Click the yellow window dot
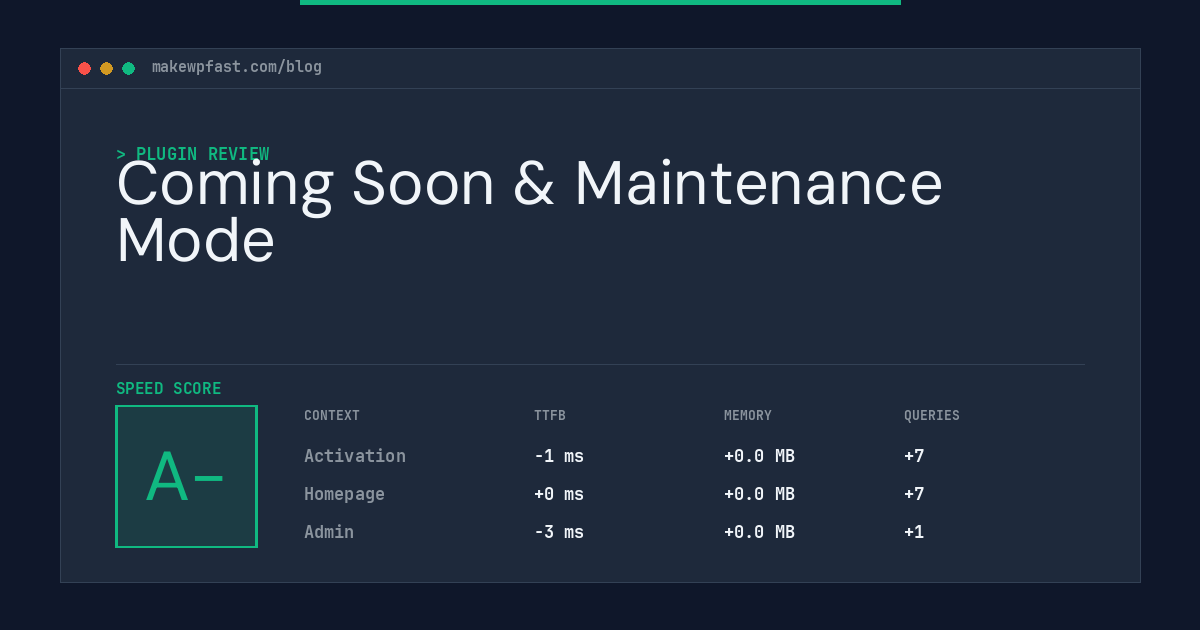Image resolution: width=1200 pixels, height=630 pixels. [x=106, y=68]
